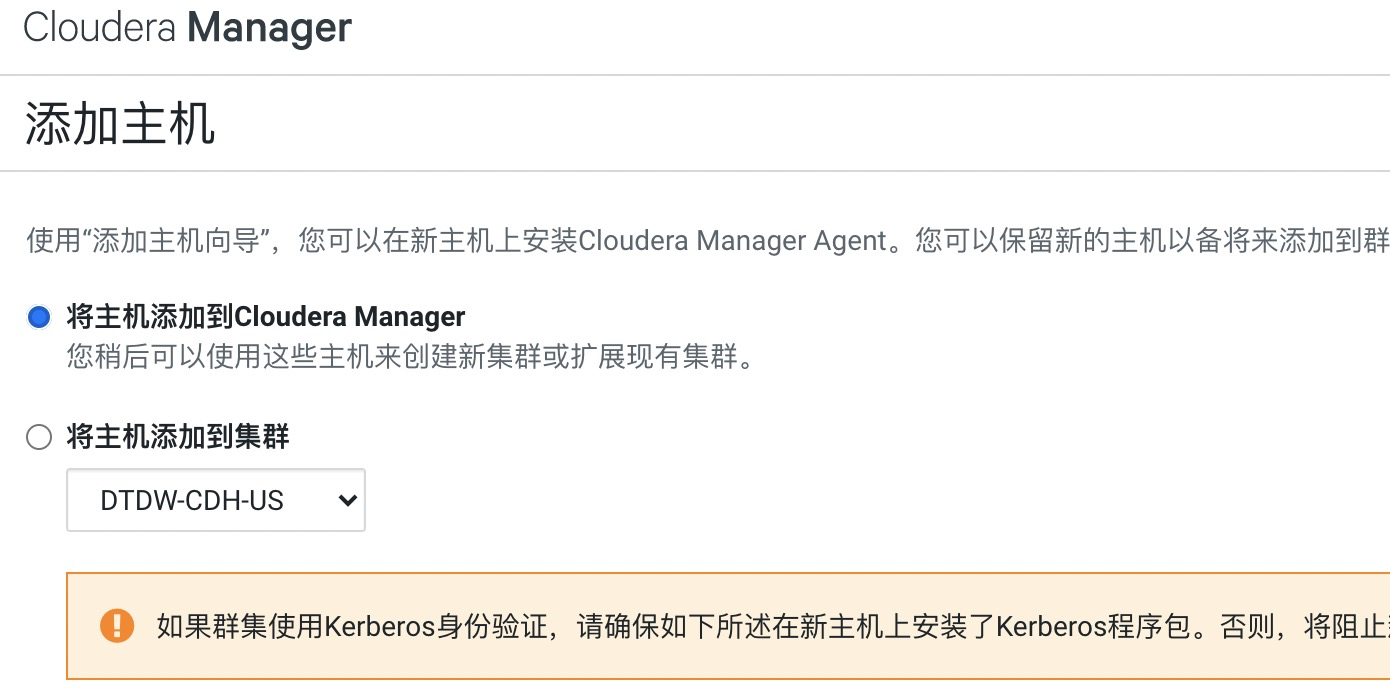Open the DTDW-CDH-US cluster dropdown
The width and height of the screenshot is (1390, 694).
pyautogui.click(x=216, y=500)
